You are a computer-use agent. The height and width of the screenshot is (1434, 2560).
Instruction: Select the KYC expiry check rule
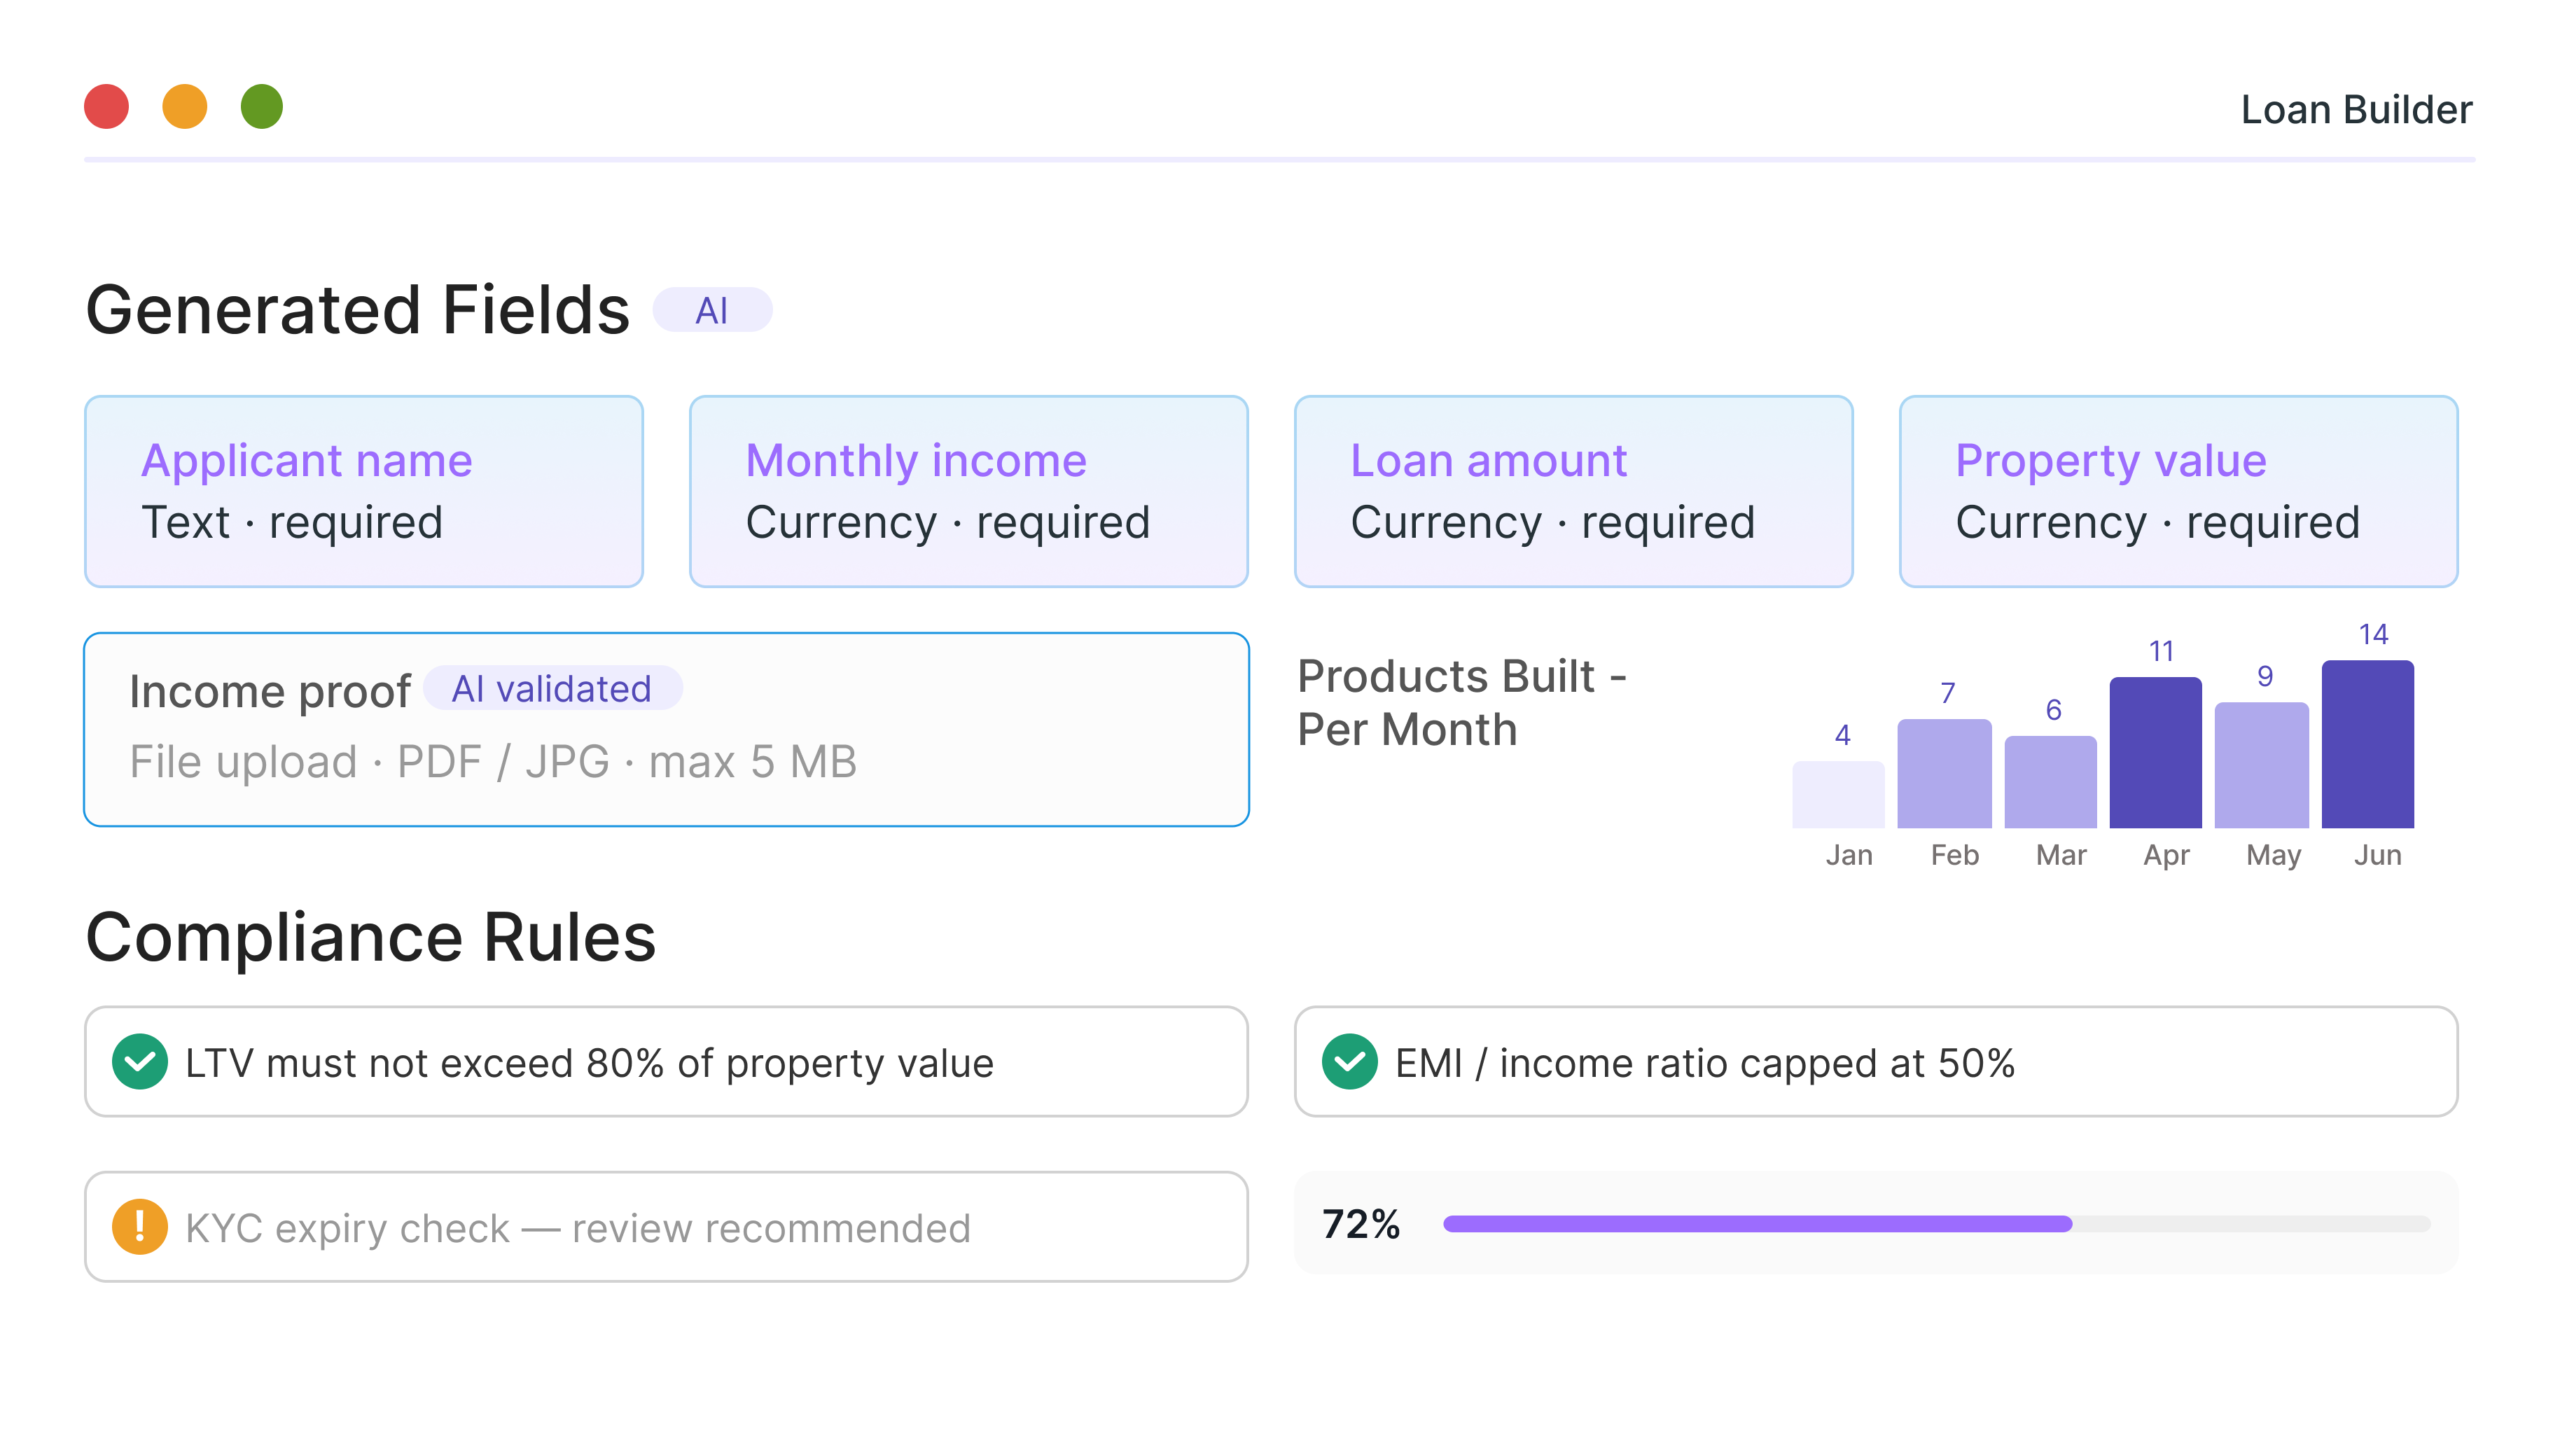point(666,1227)
